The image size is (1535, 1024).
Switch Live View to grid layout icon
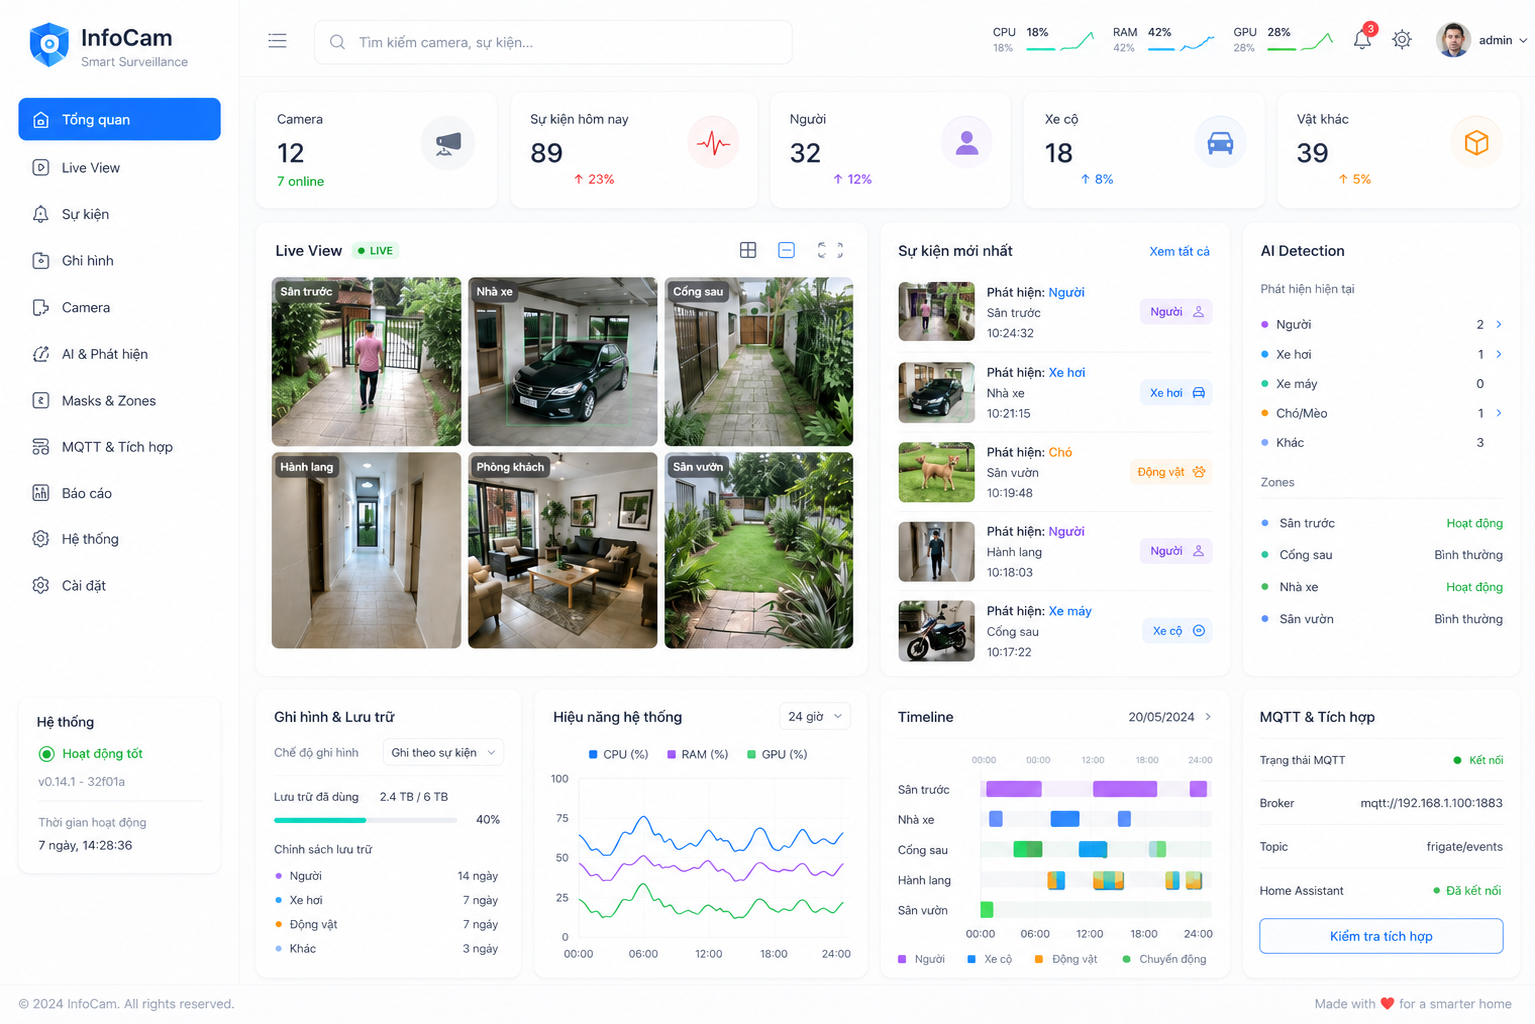[748, 250]
